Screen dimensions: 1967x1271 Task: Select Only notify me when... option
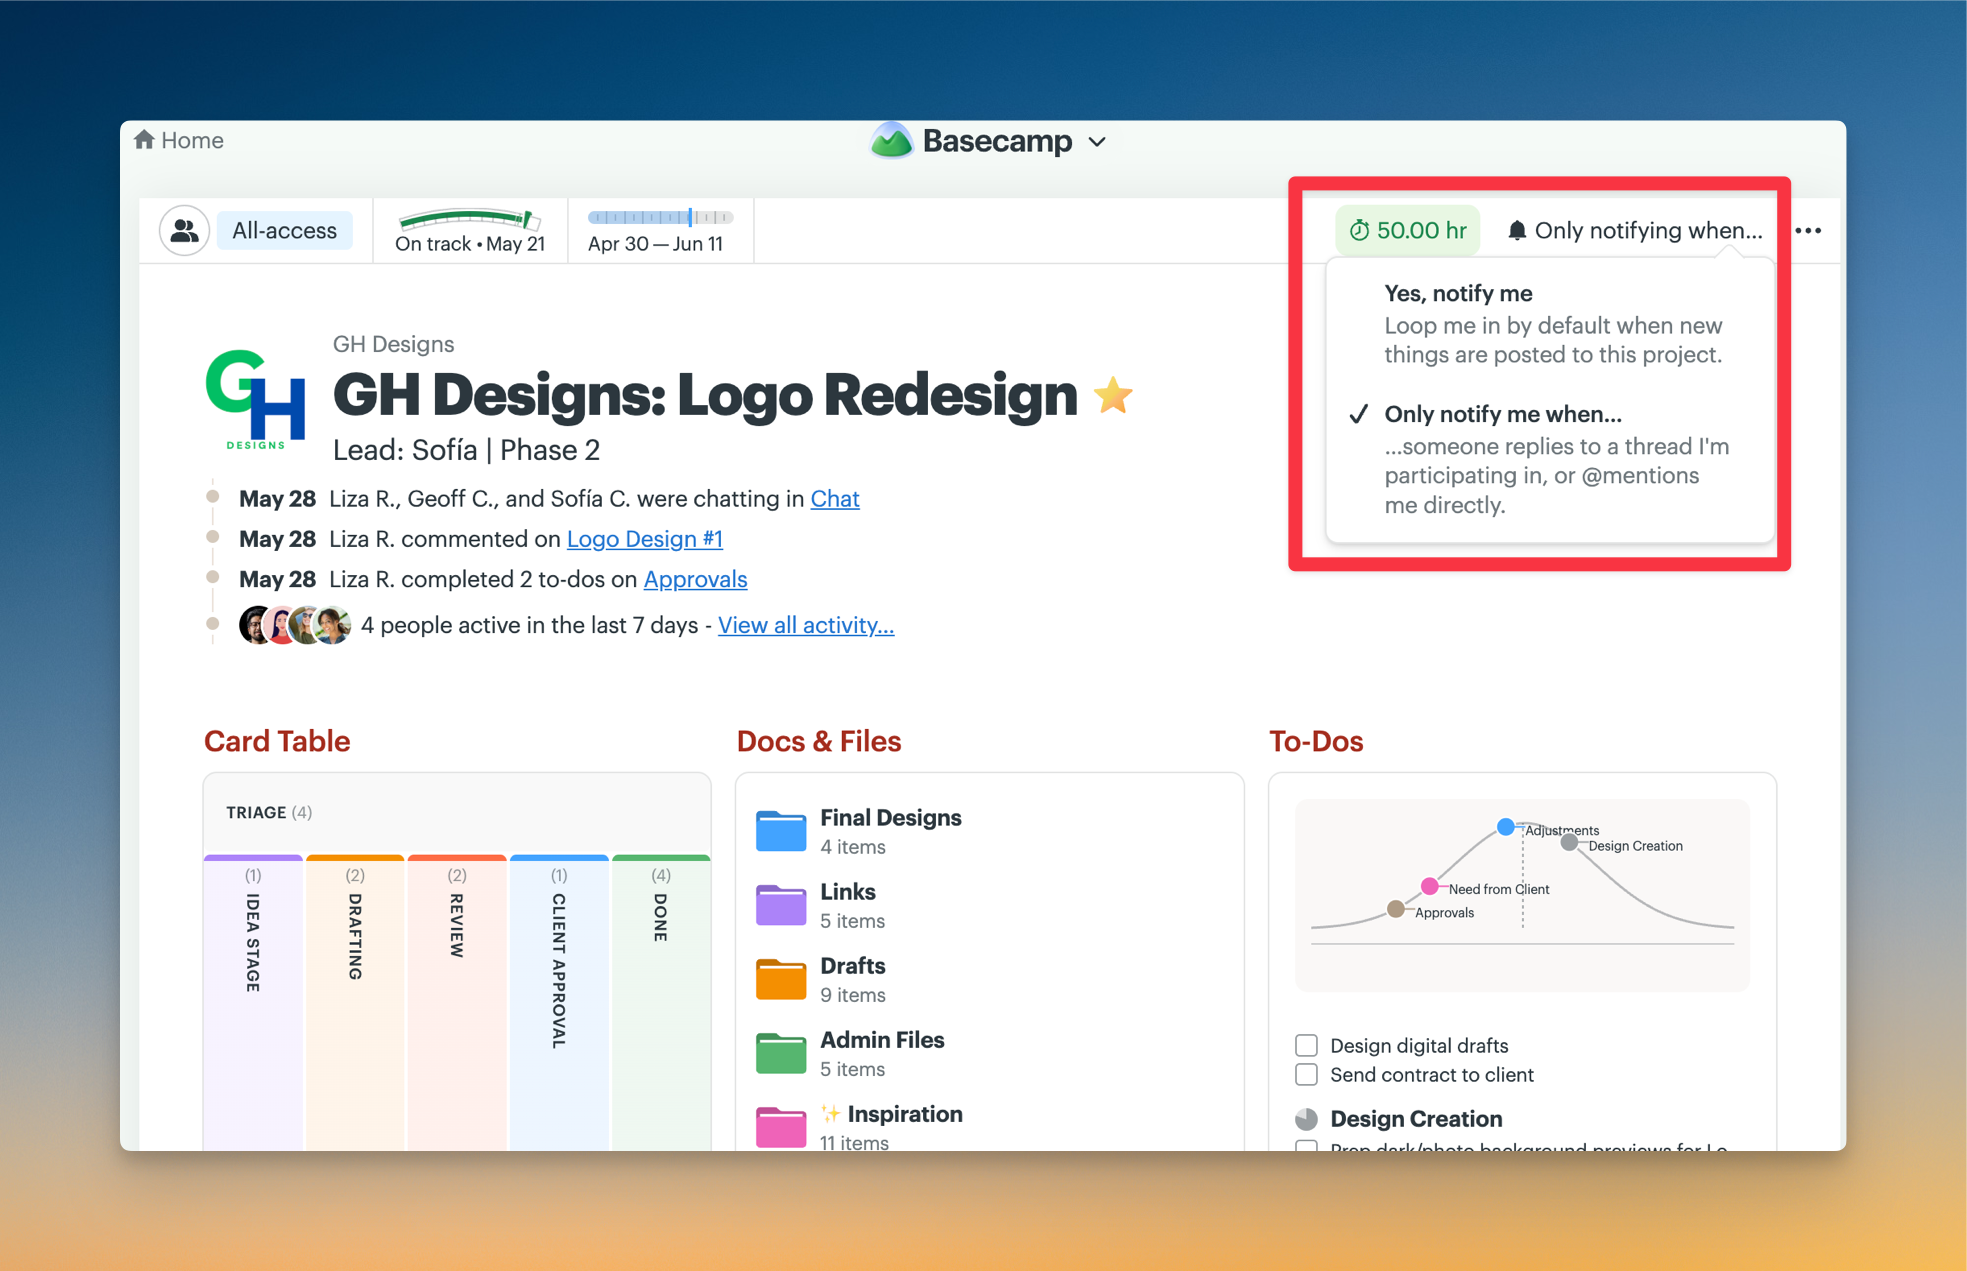point(1549,459)
